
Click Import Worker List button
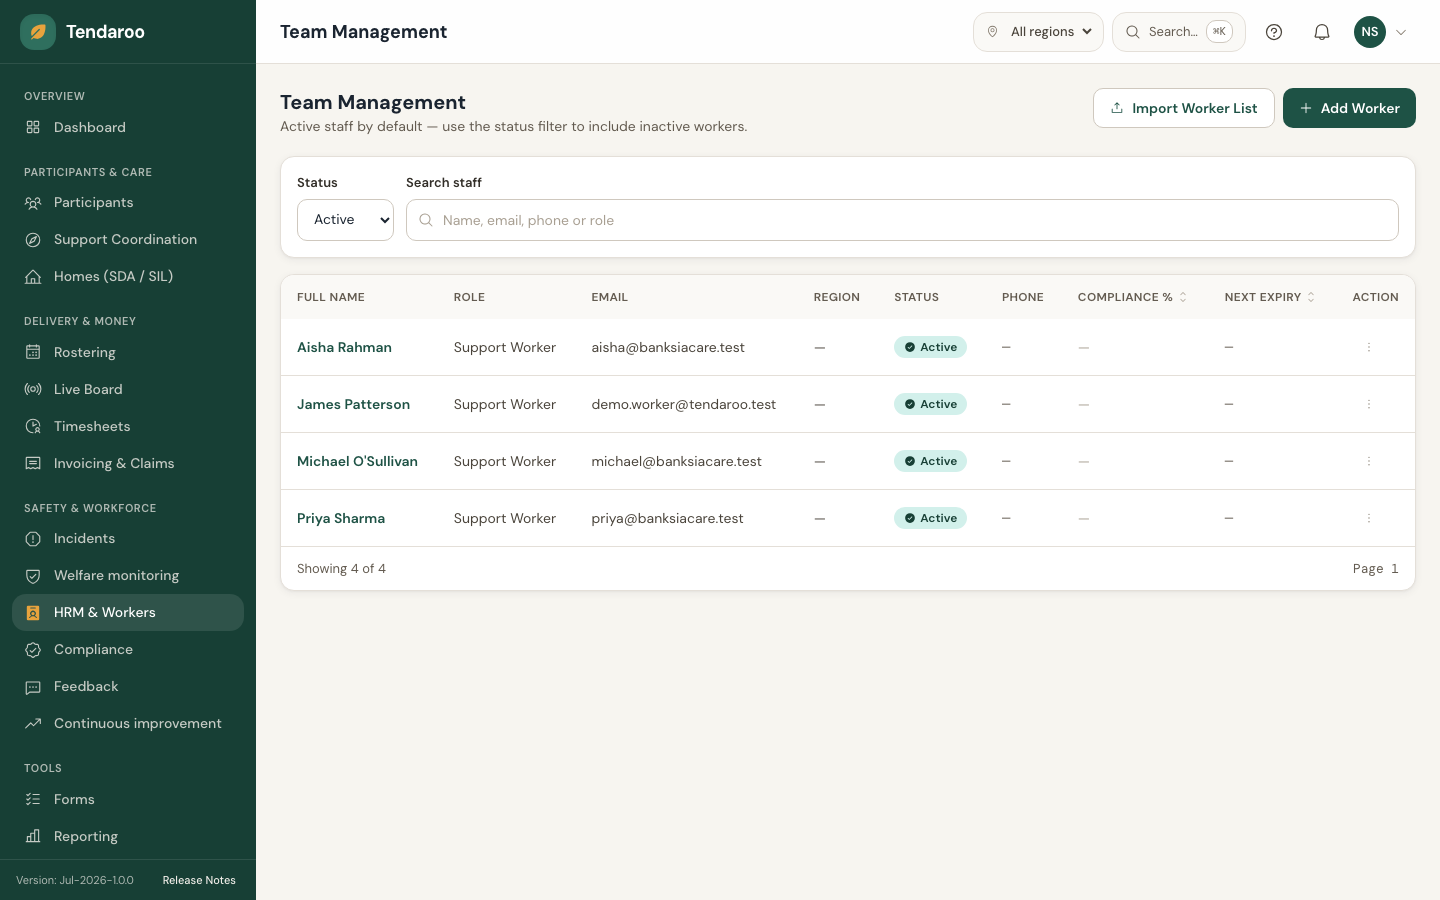pyautogui.click(x=1184, y=108)
